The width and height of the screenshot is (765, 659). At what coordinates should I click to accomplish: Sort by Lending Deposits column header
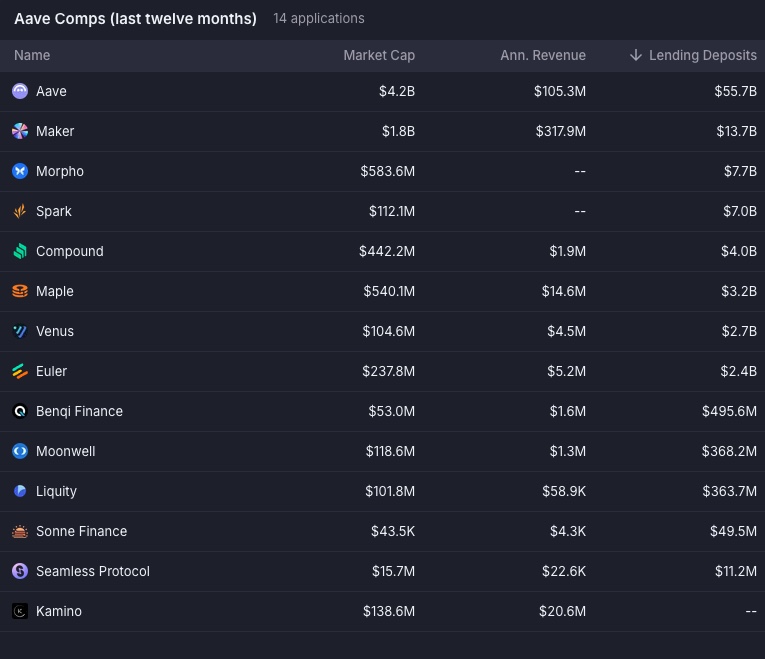[703, 55]
